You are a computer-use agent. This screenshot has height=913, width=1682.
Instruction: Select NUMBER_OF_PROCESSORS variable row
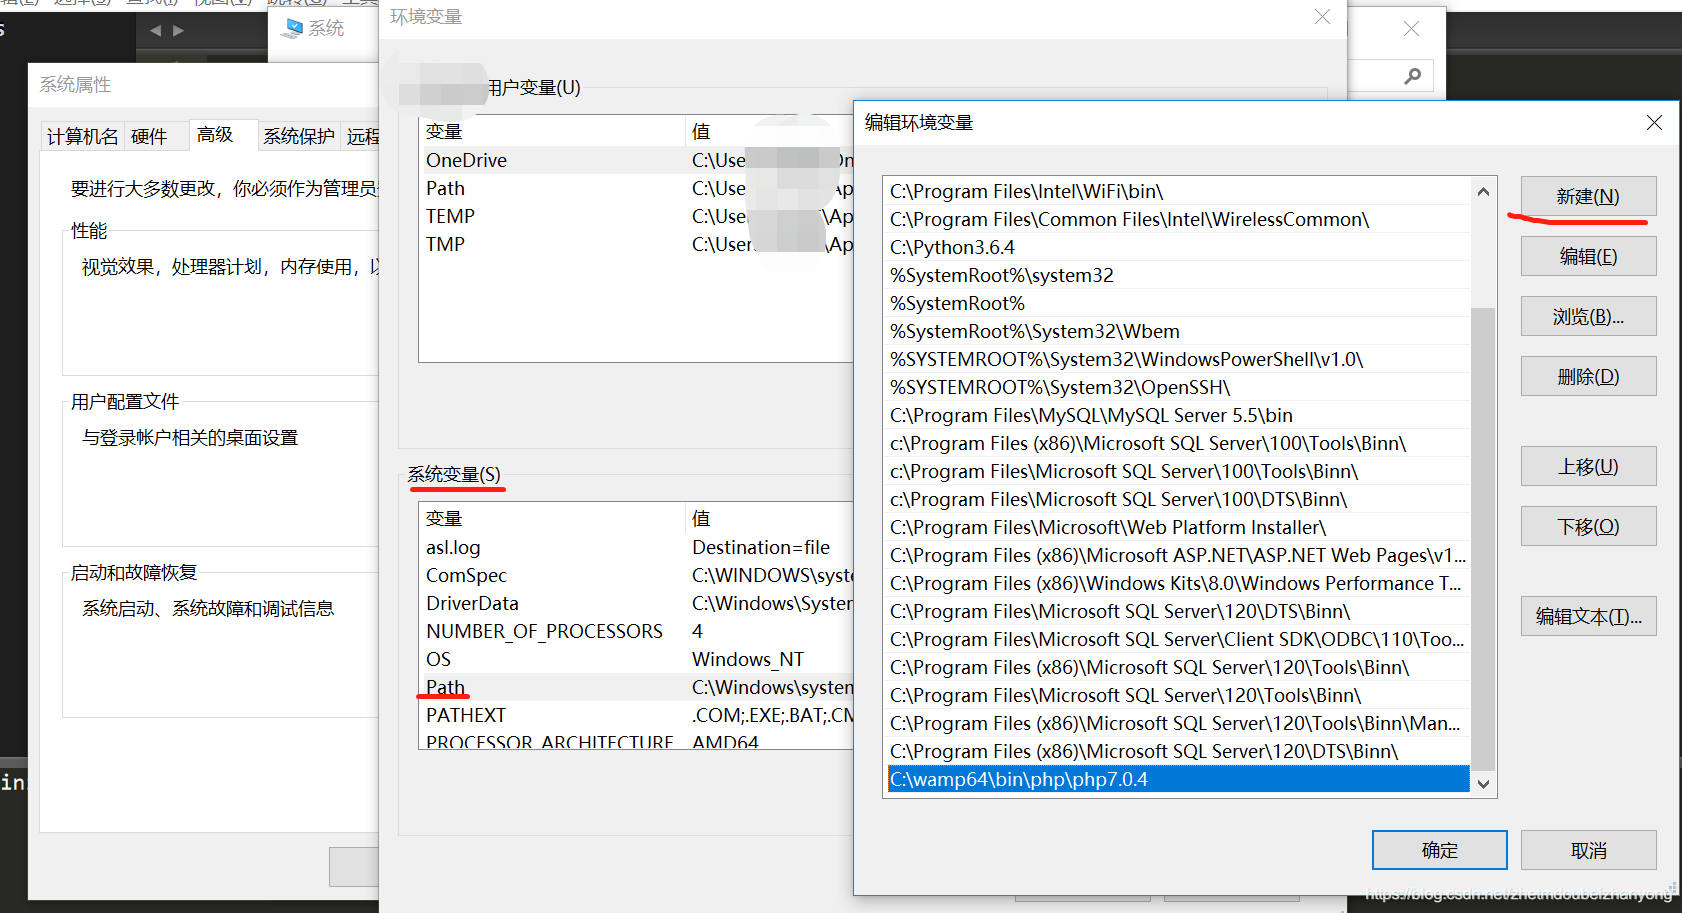pyautogui.click(x=637, y=631)
